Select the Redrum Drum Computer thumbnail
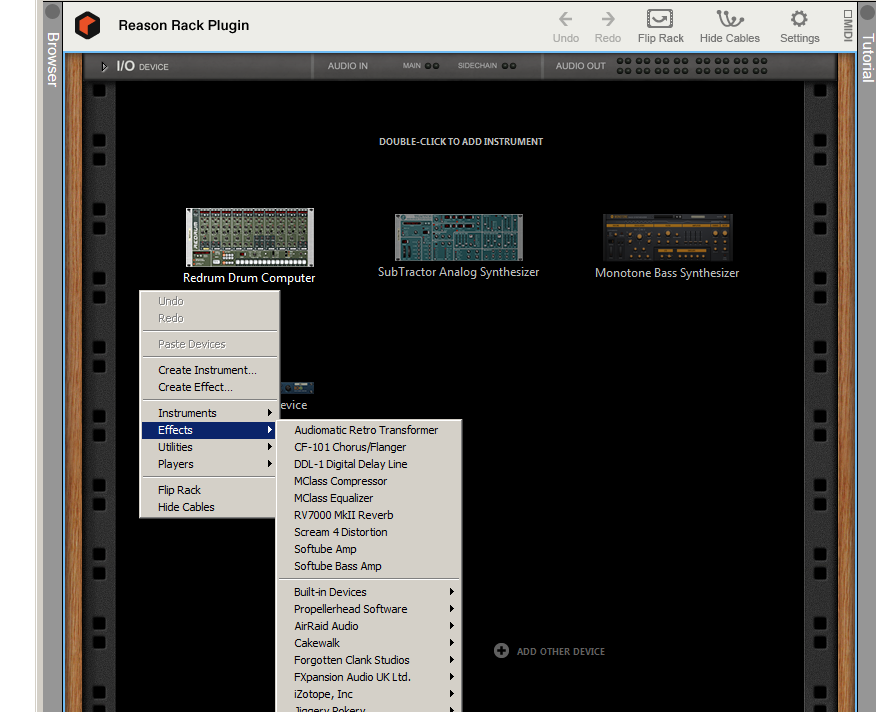Viewport: 876px width, 712px height. point(250,238)
